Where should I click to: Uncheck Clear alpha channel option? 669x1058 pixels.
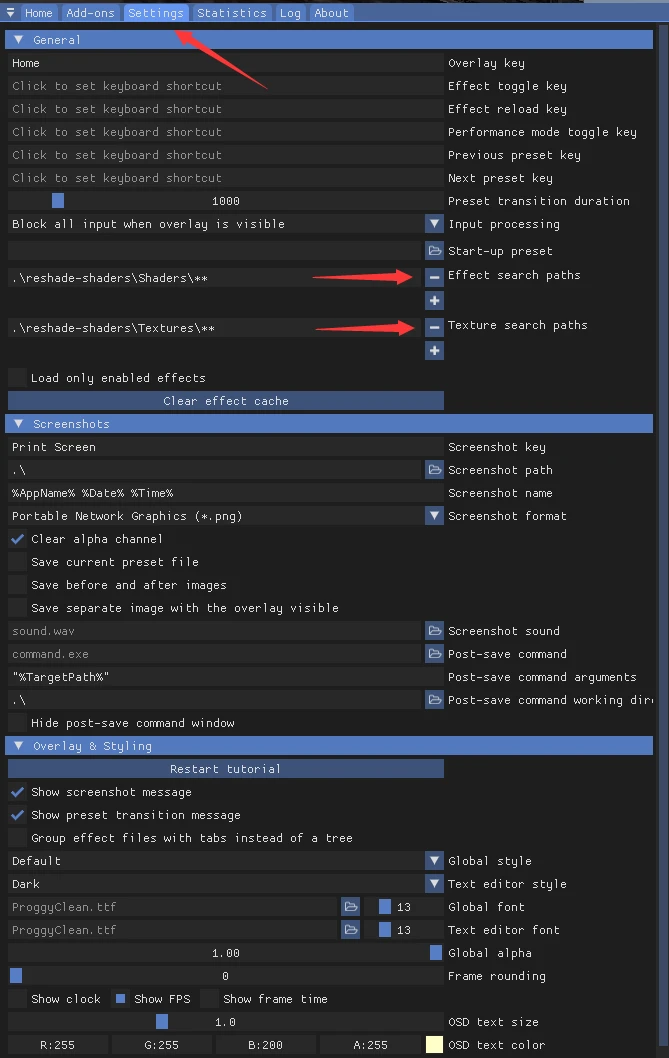pyautogui.click(x=18, y=539)
